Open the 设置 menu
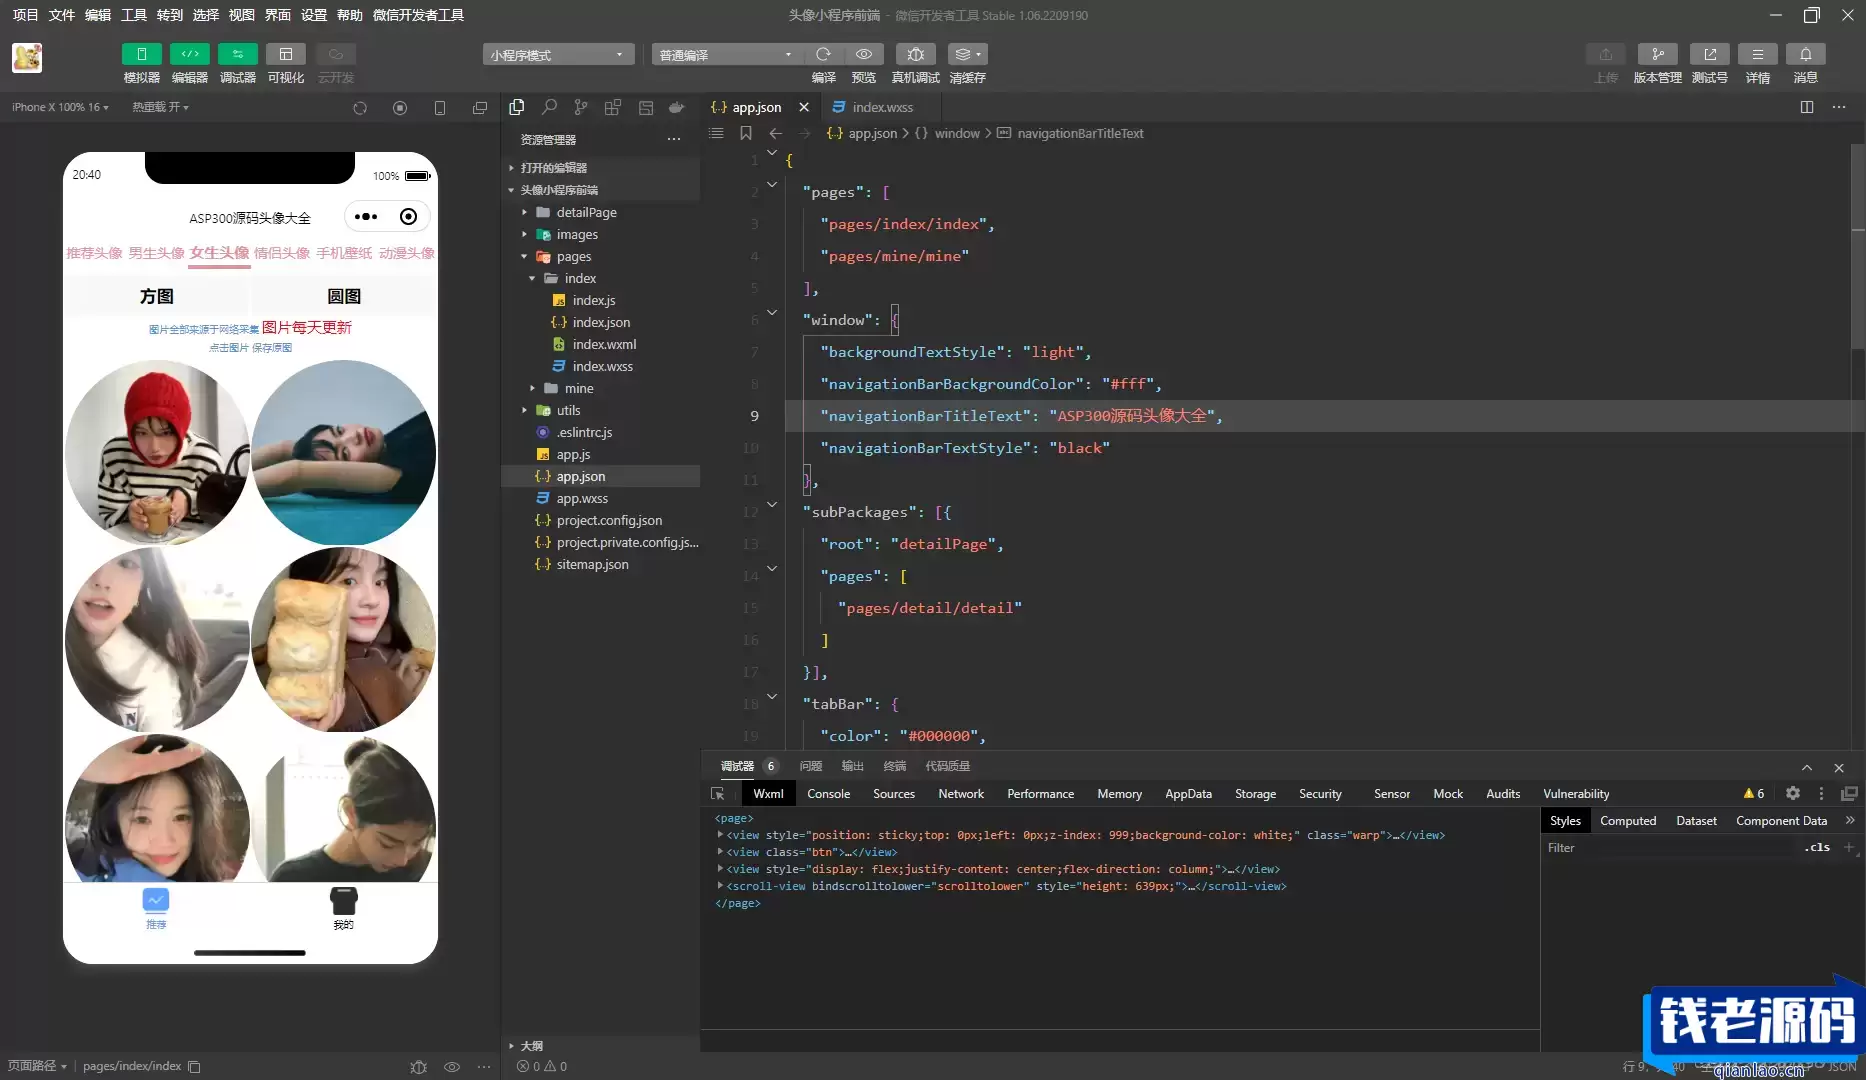The image size is (1866, 1080). (x=314, y=15)
